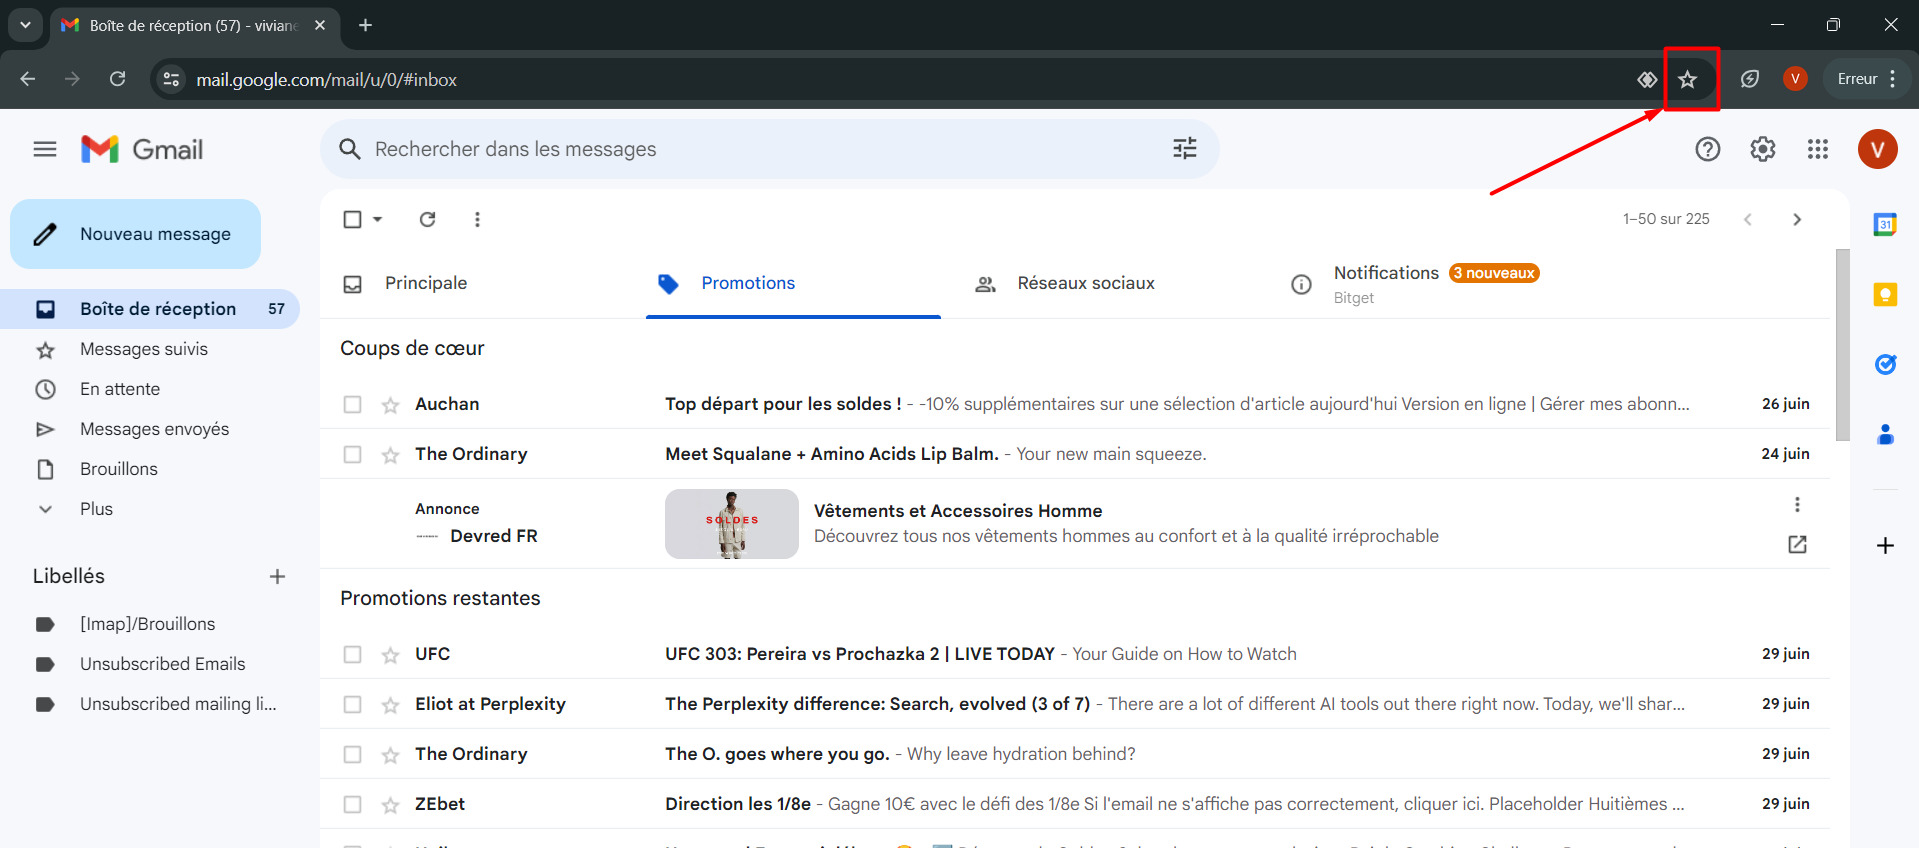Open Devred FR ad options three-dot menu
The image size is (1919, 848).
[1797, 504]
